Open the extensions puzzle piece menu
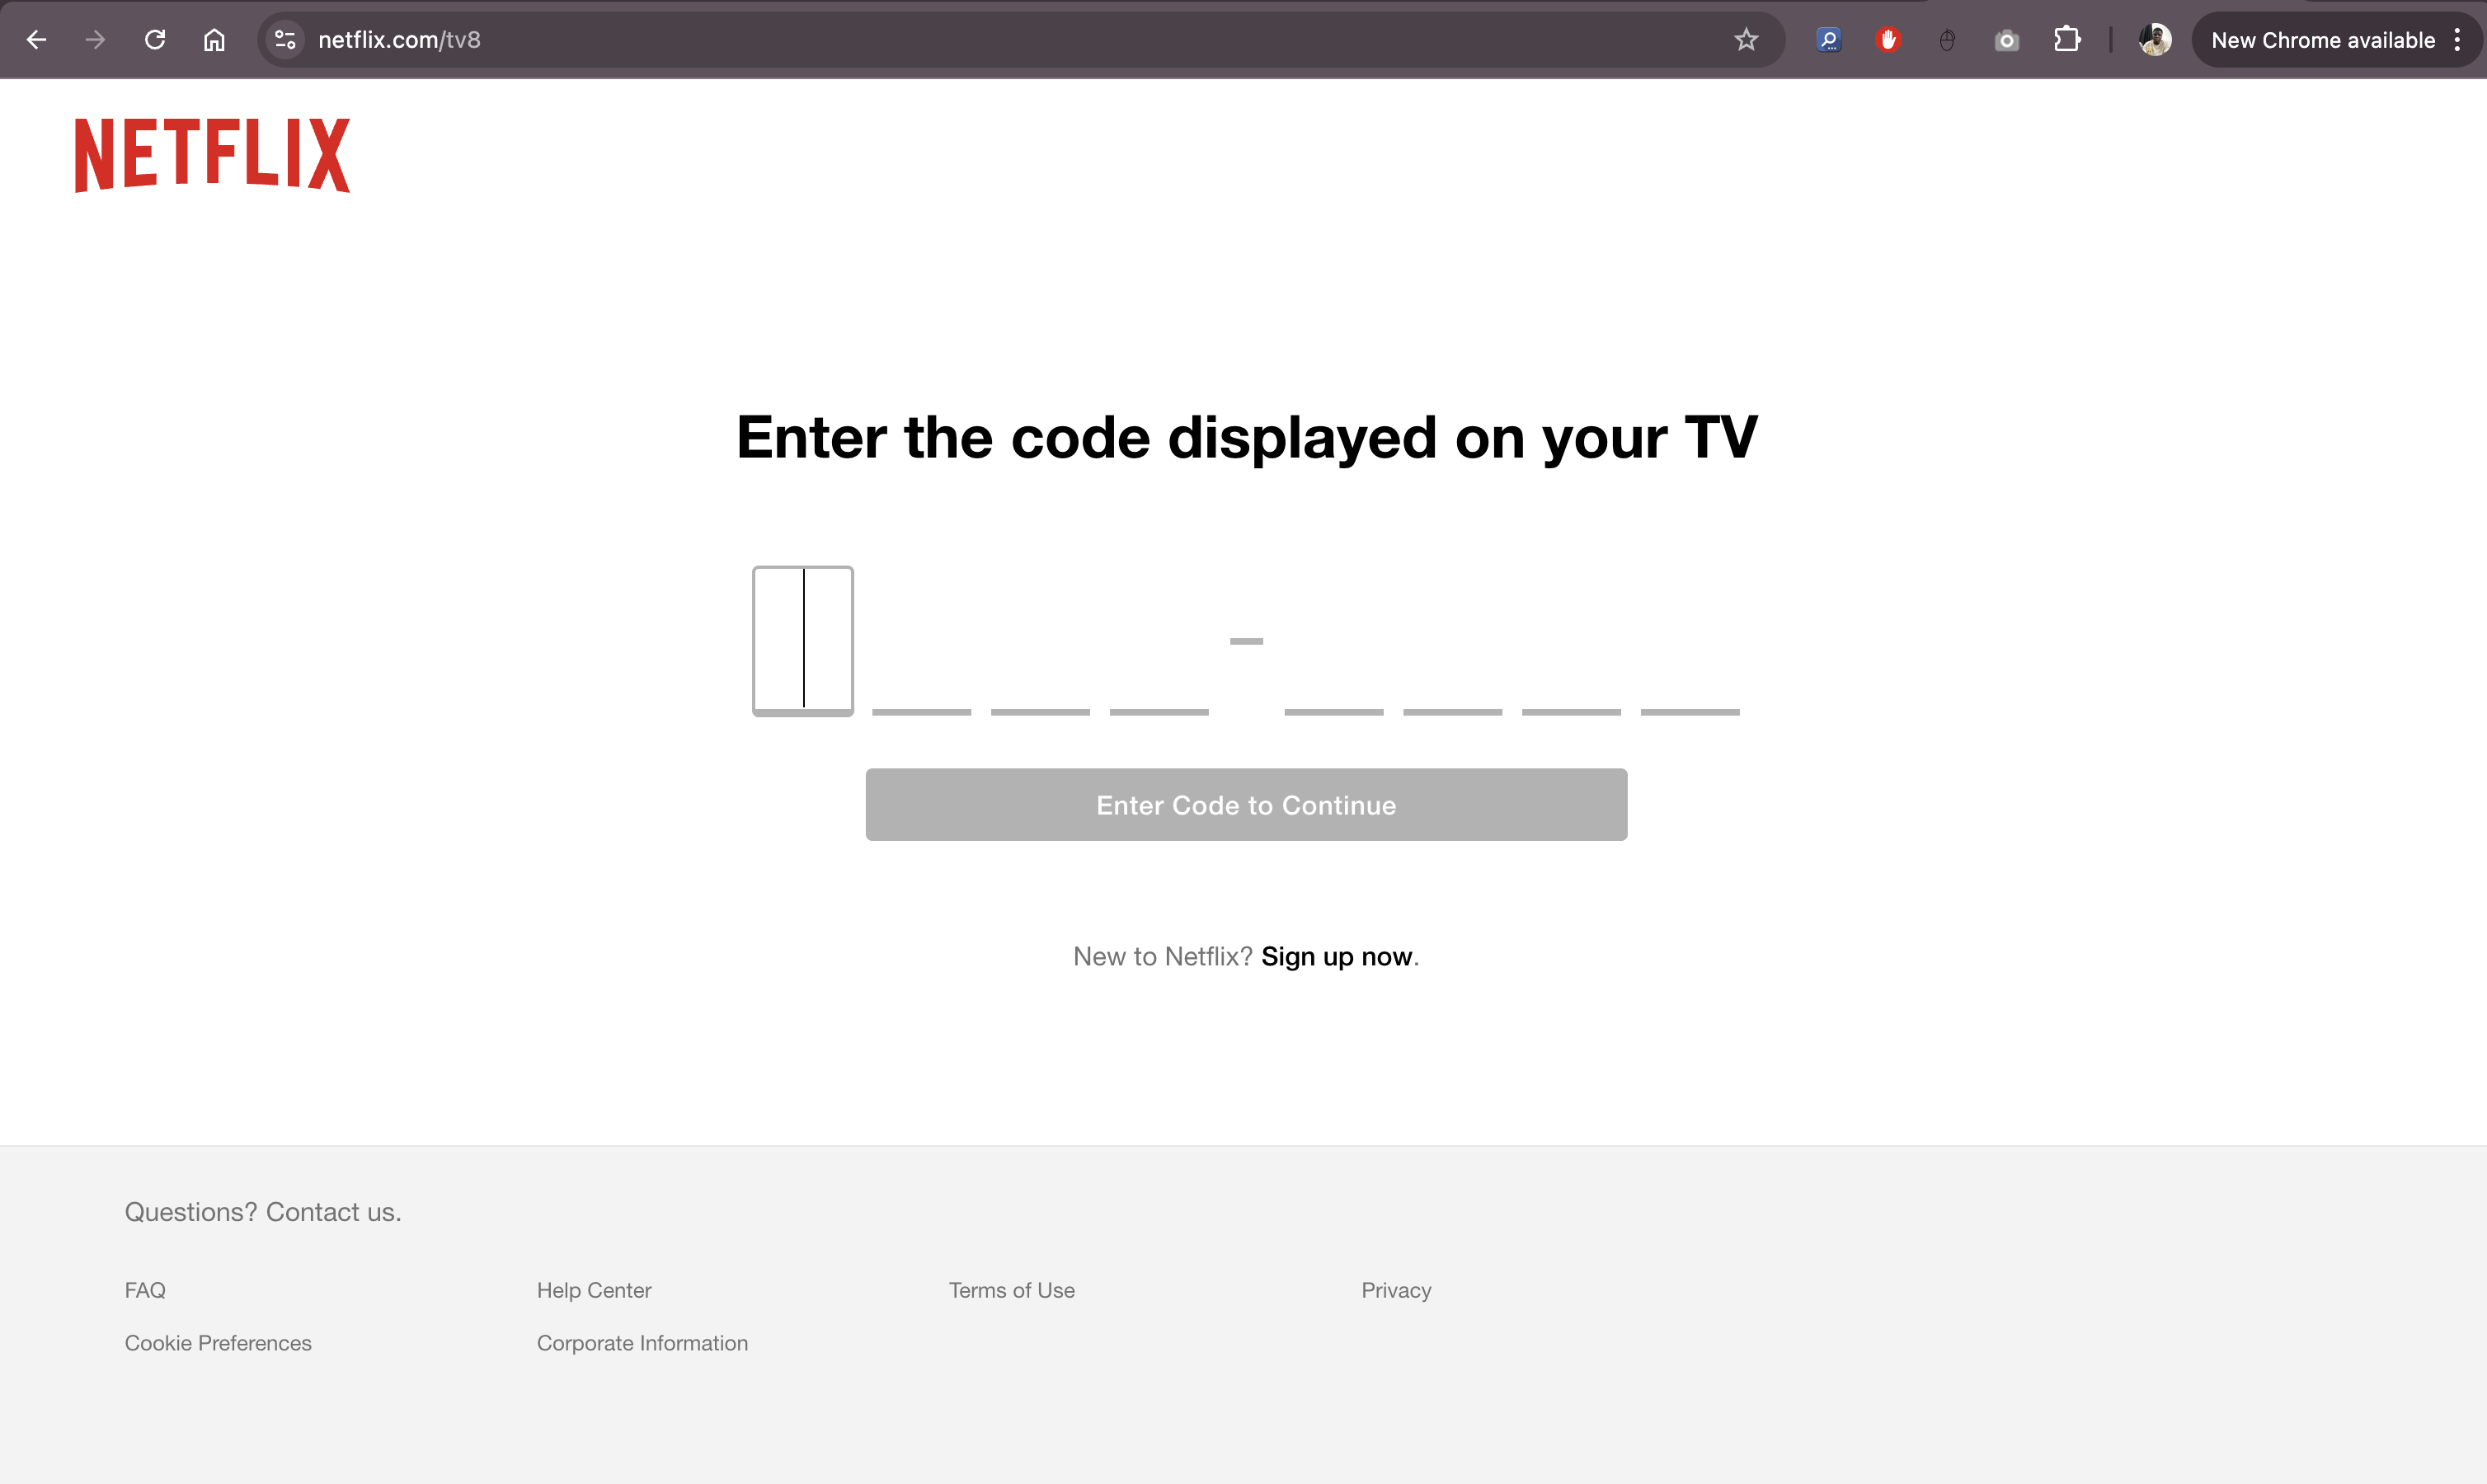2487x1484 pixels. coord(2066,40)
